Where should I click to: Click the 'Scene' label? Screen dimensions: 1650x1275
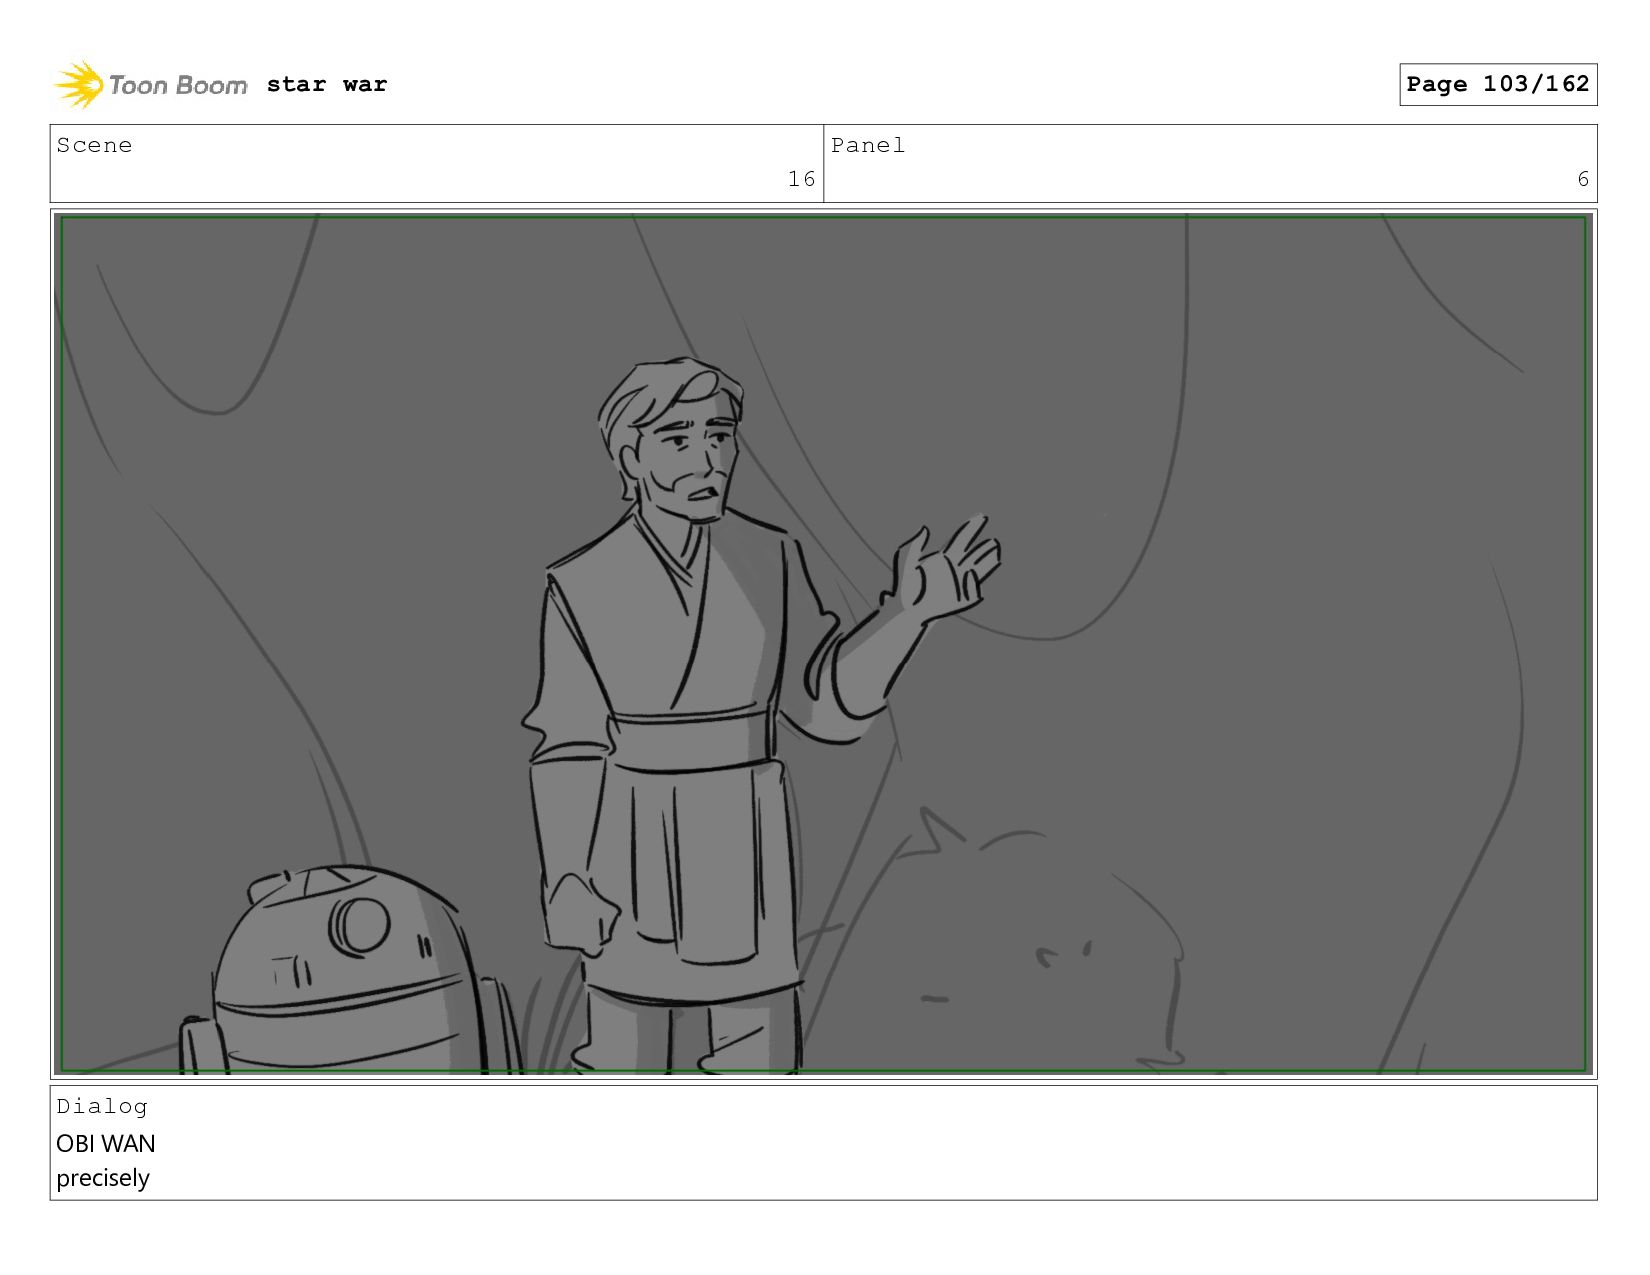click(x=94, y=145)
